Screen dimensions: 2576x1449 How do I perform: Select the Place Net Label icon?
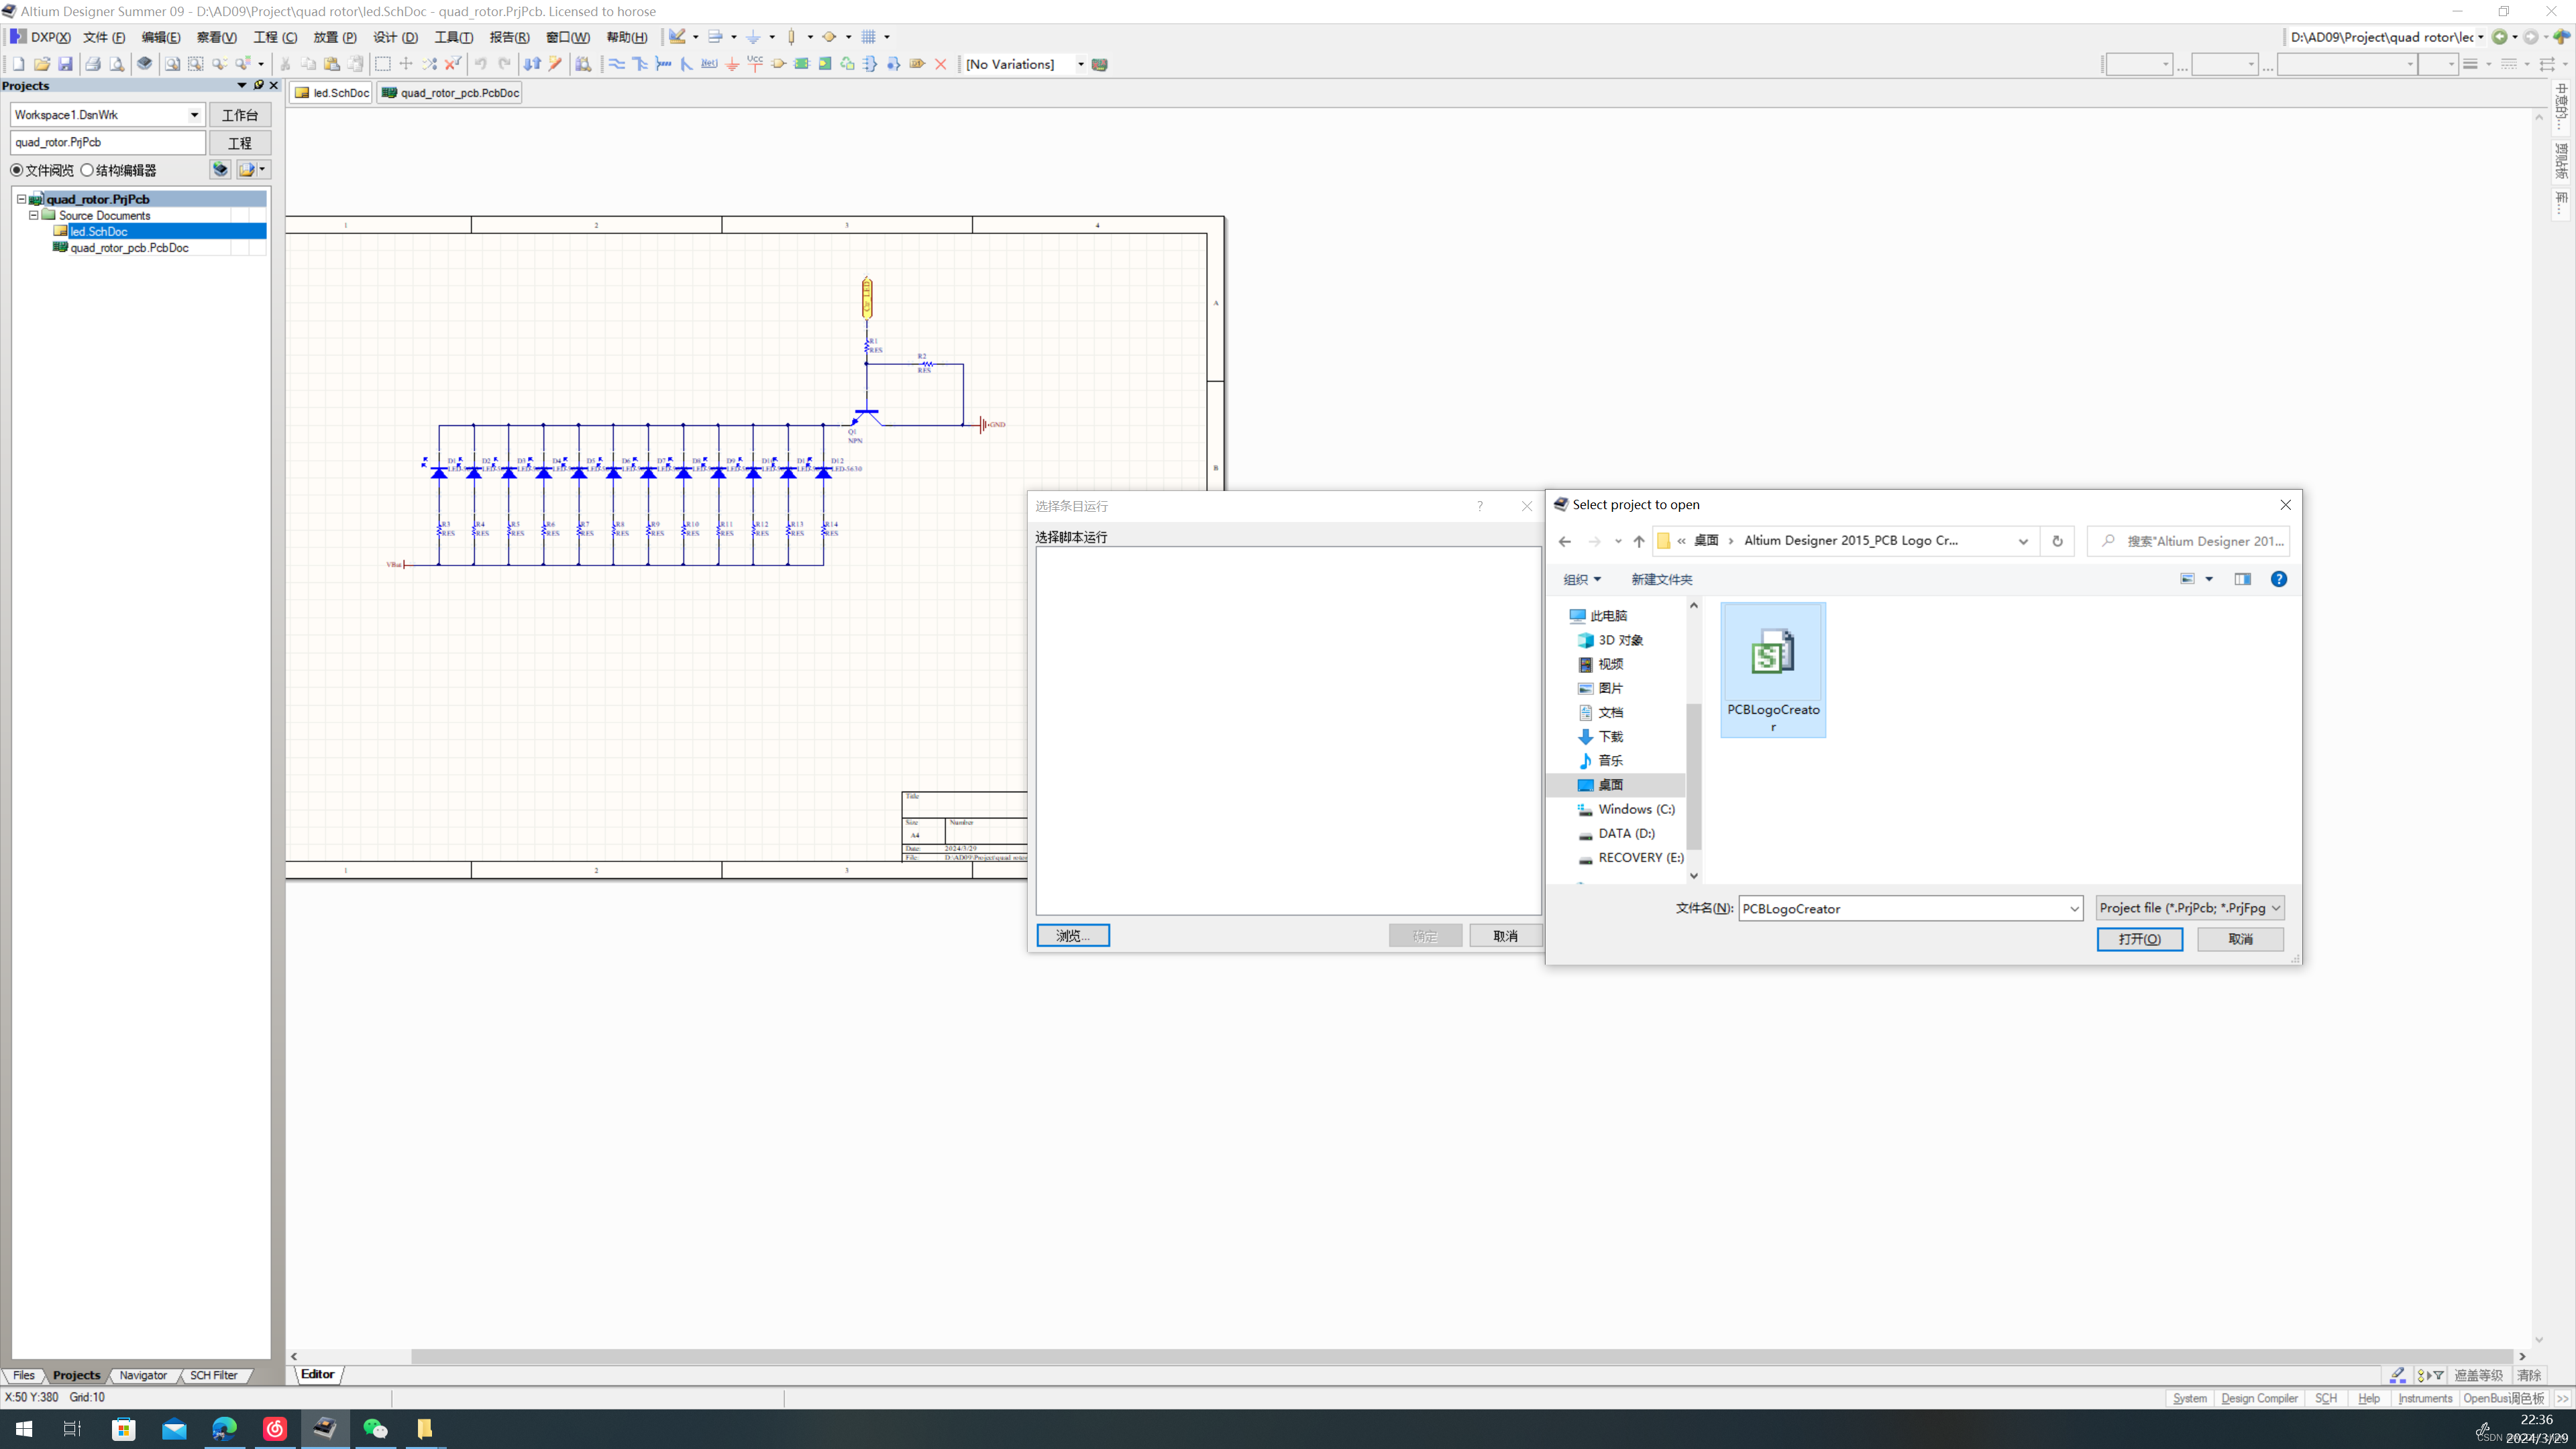click(x=709, y=64)
